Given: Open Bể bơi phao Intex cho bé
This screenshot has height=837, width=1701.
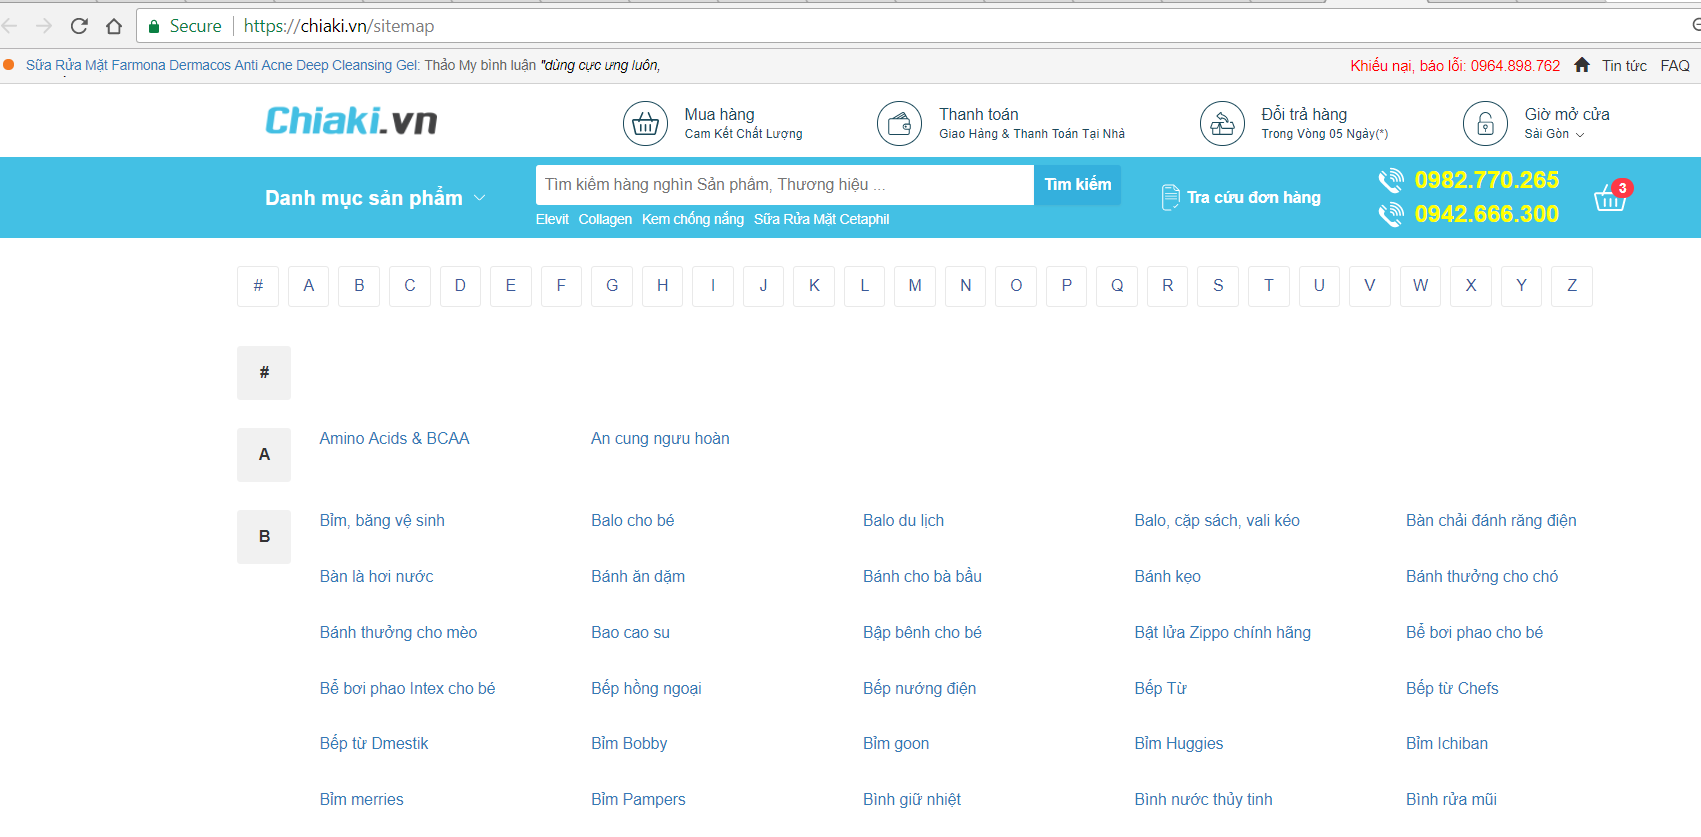Looking at the screenshot, I should tap(407, 689).
